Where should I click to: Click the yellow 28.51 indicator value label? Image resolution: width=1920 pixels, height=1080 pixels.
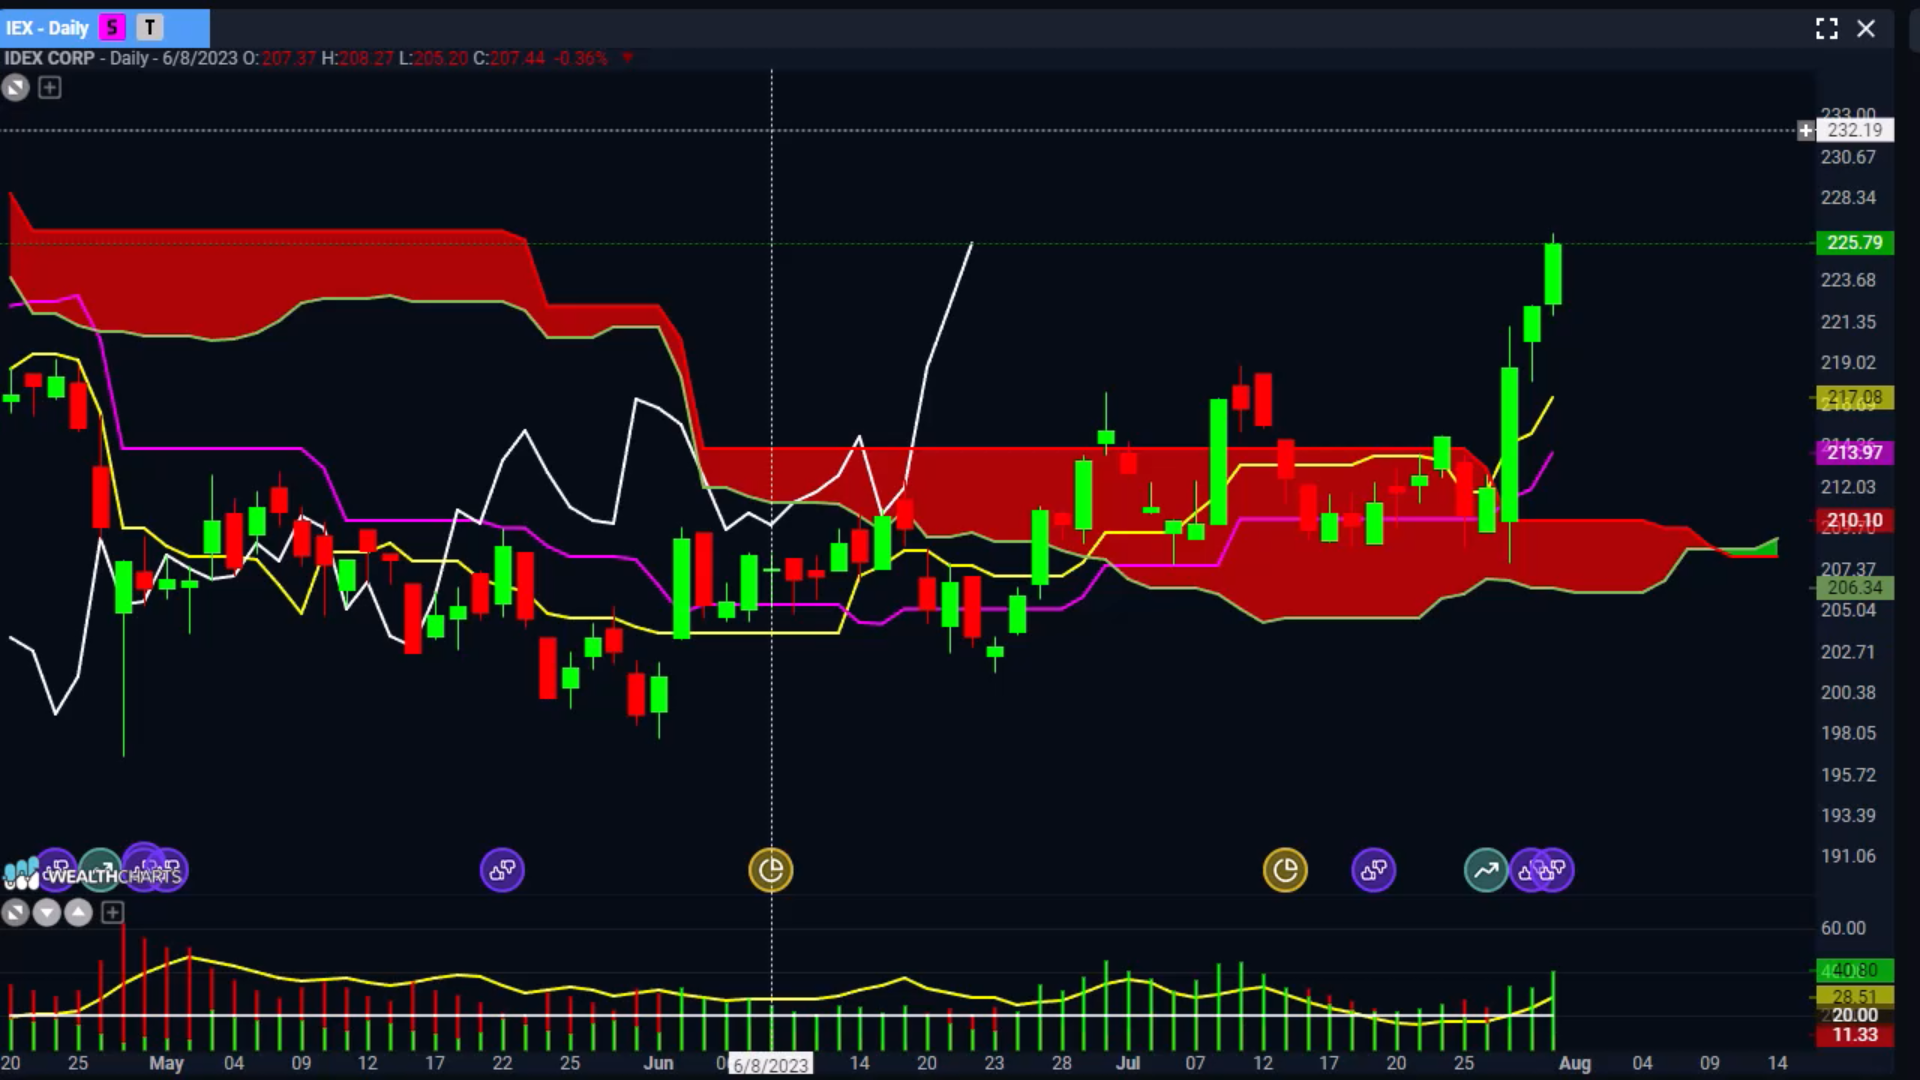[x=1855, y=996]
